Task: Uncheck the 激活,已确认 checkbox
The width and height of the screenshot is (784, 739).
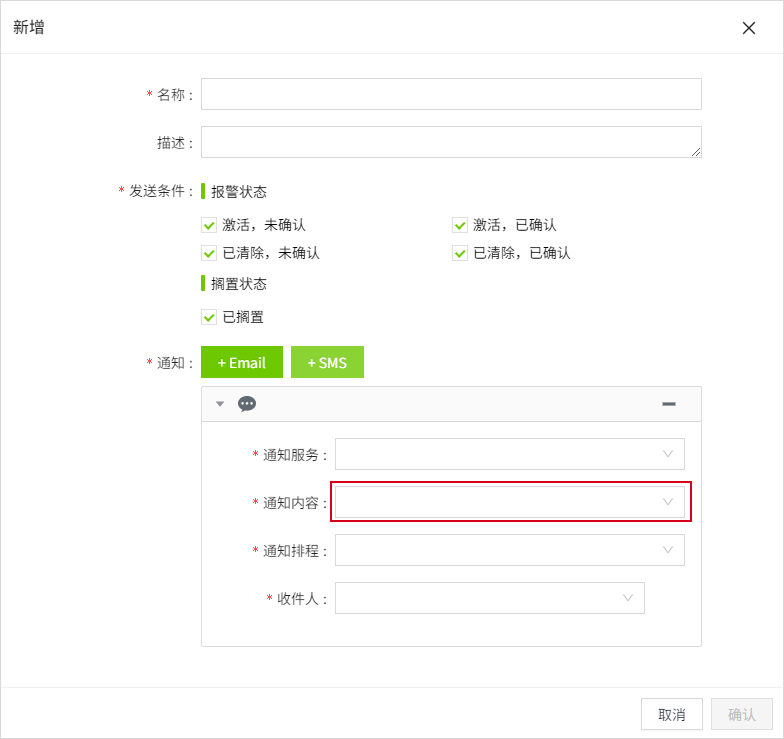Action: [x=460, y=225]
